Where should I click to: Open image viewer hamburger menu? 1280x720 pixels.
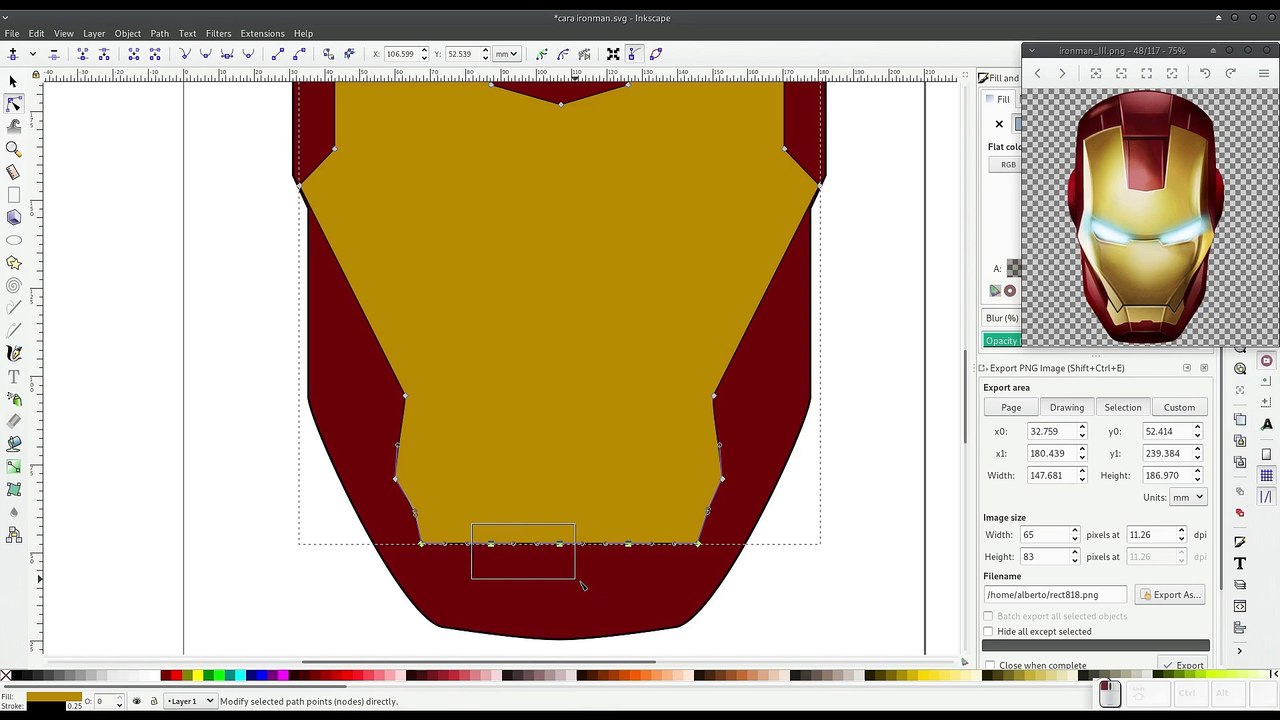coord(1264,73)
